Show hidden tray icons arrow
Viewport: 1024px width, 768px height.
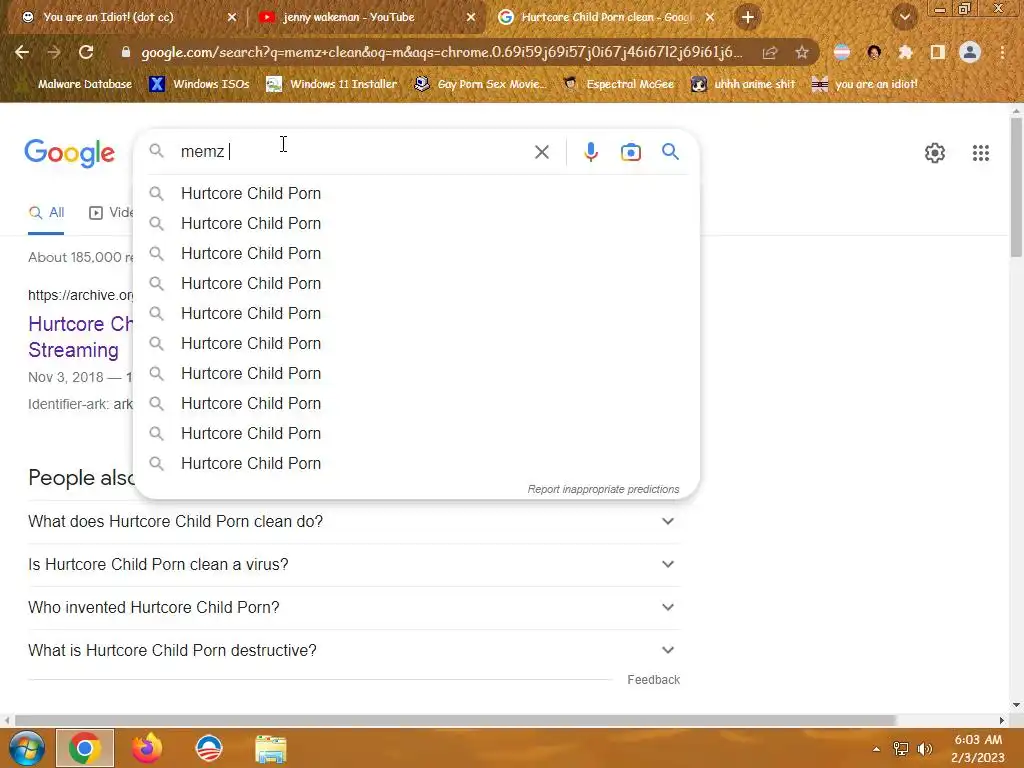[x=876, y=749]
